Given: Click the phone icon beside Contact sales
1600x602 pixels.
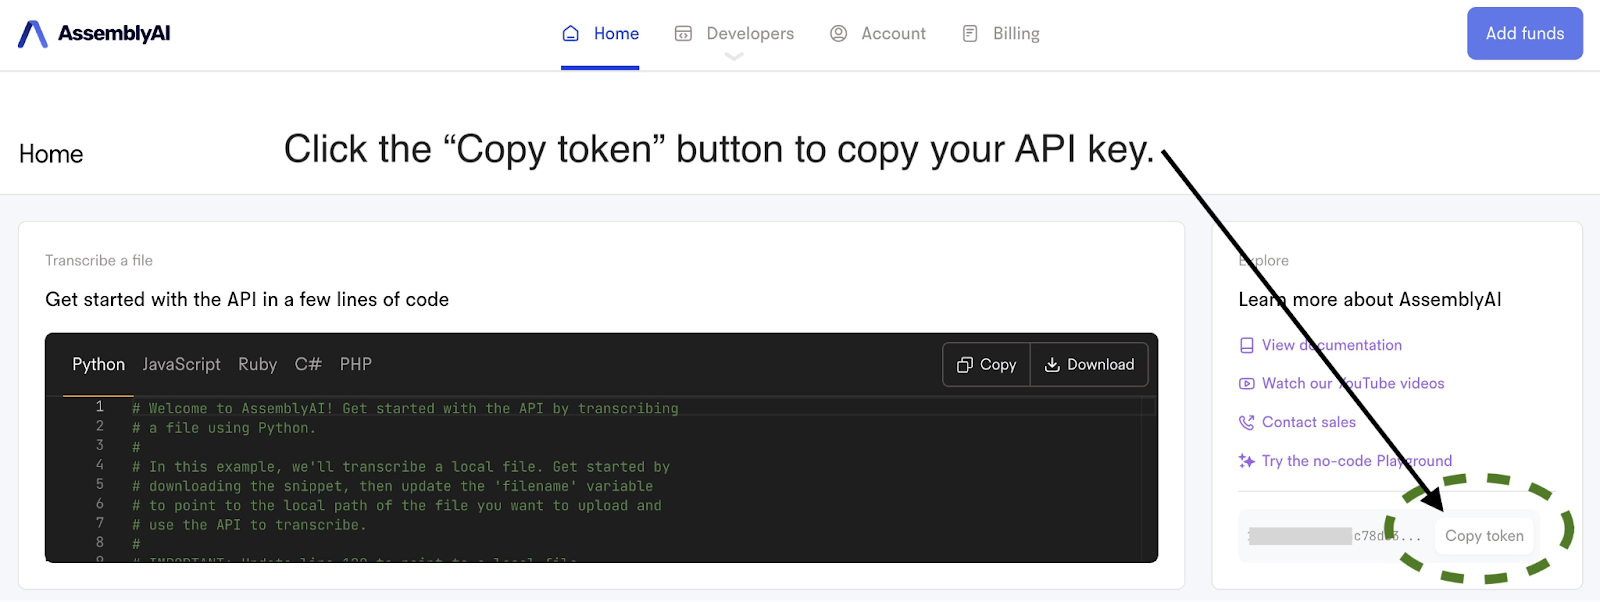Looking at the screenshot, I should point(1247,423).
